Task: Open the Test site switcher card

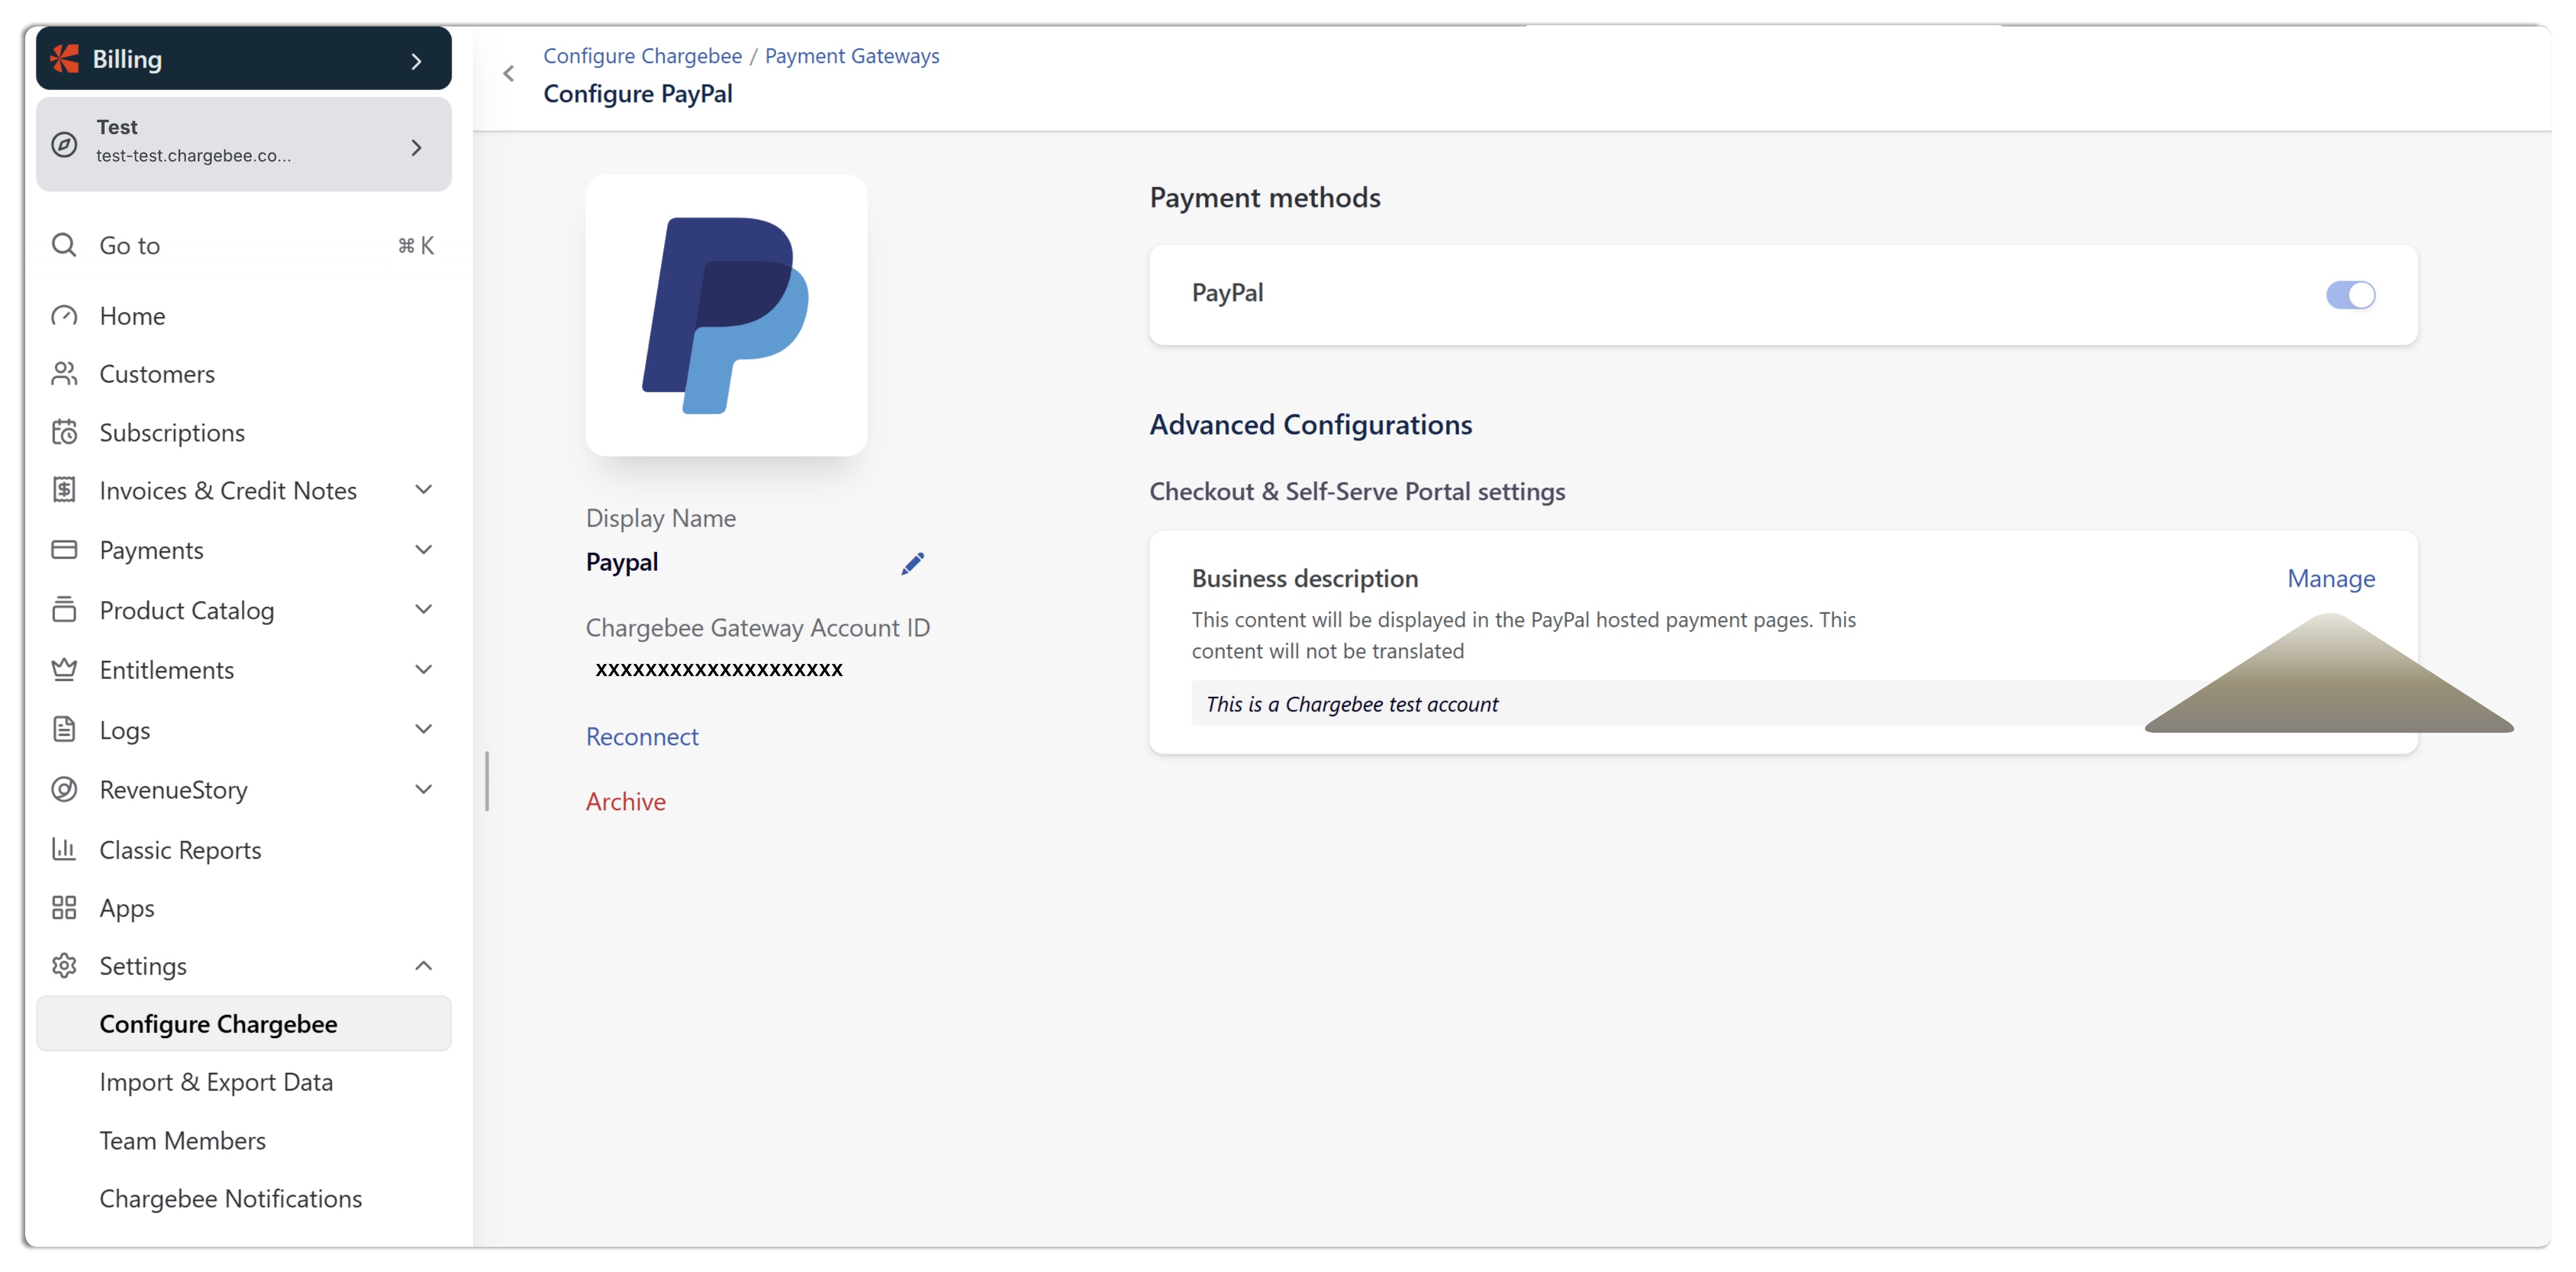Action: pyautogui.click(x=243, y=145)
